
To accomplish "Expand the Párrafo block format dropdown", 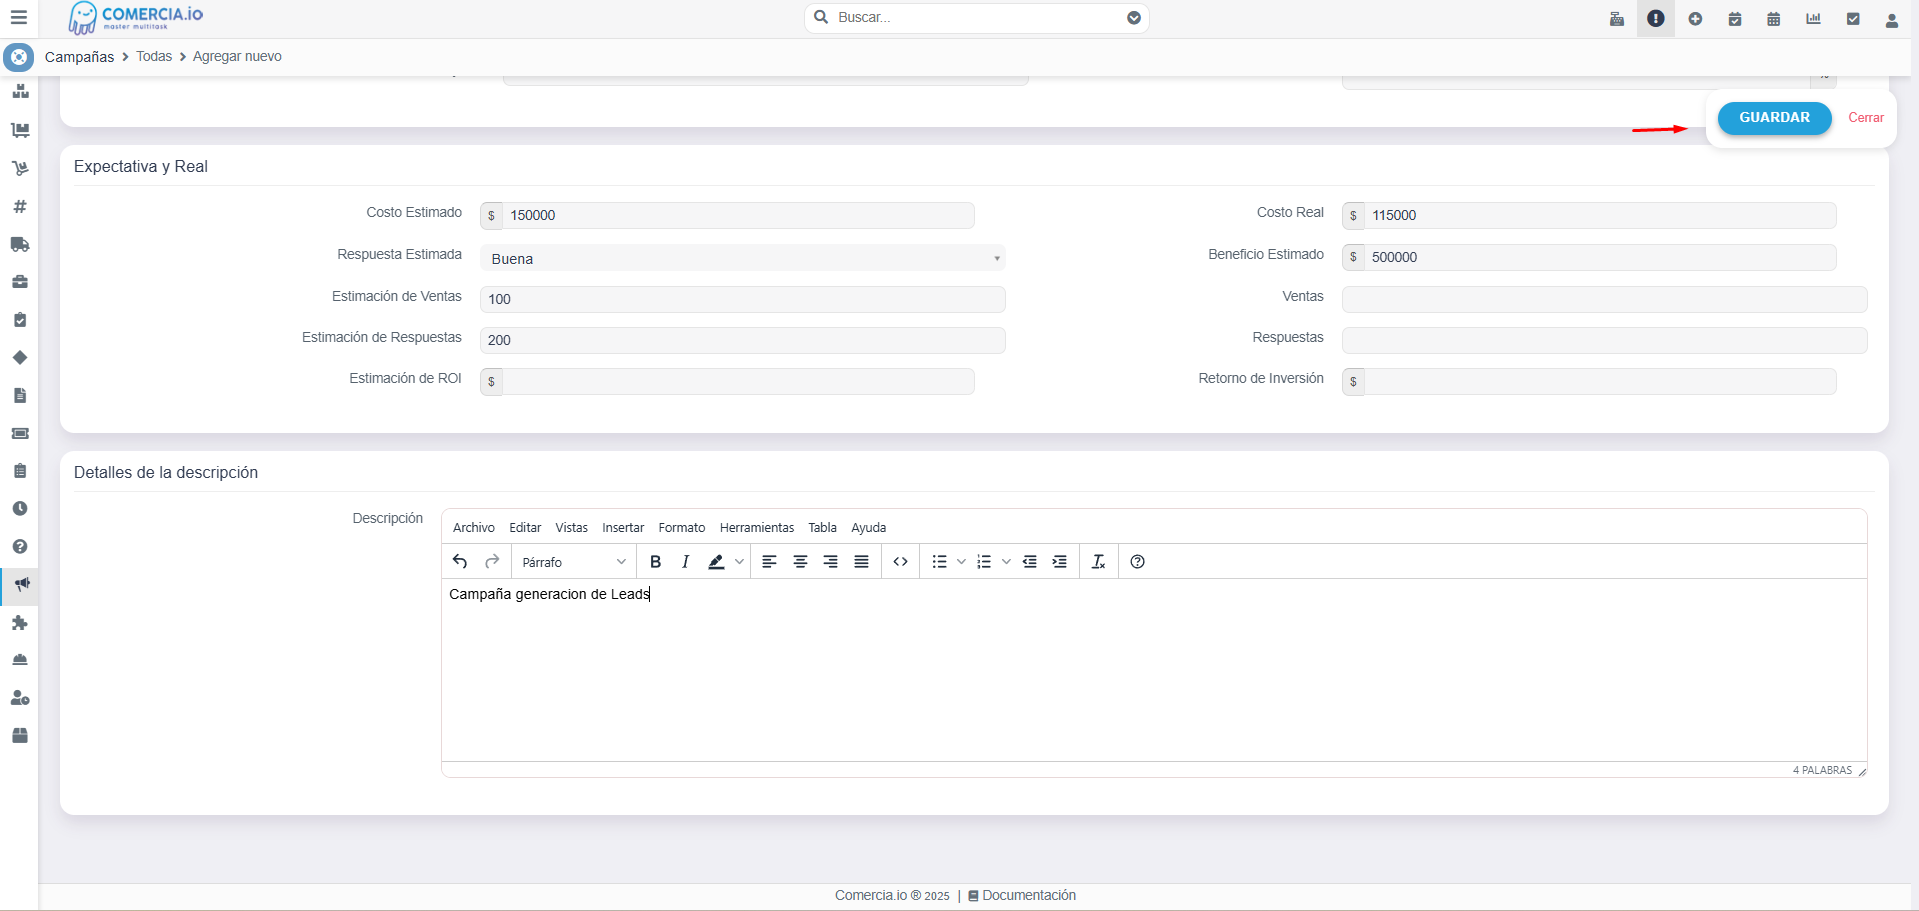I will 574,562.
